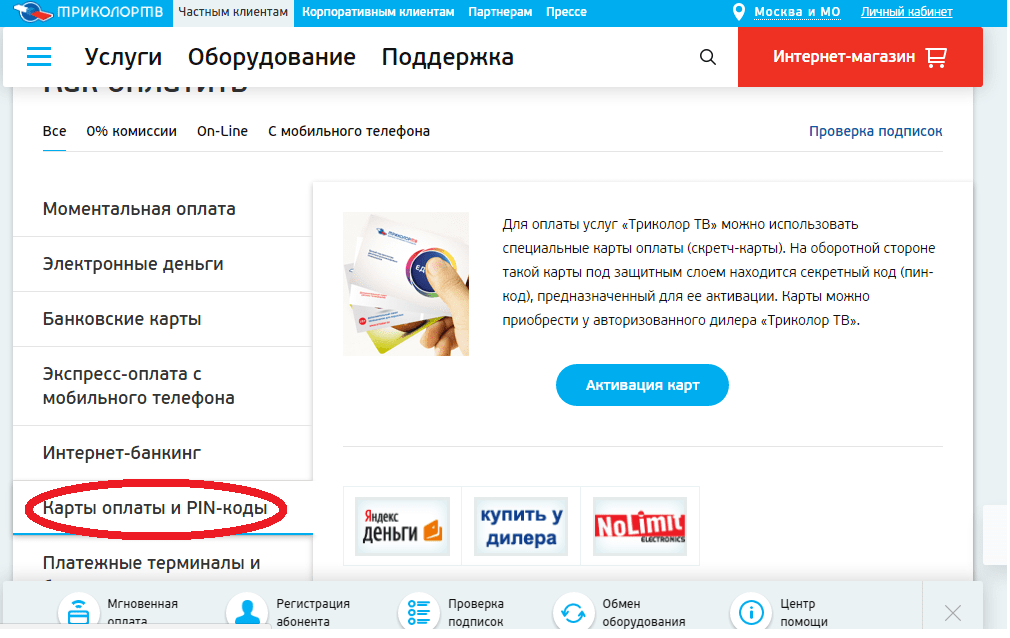
Task: Click the search magnifier icon
Action: (708, 57)
